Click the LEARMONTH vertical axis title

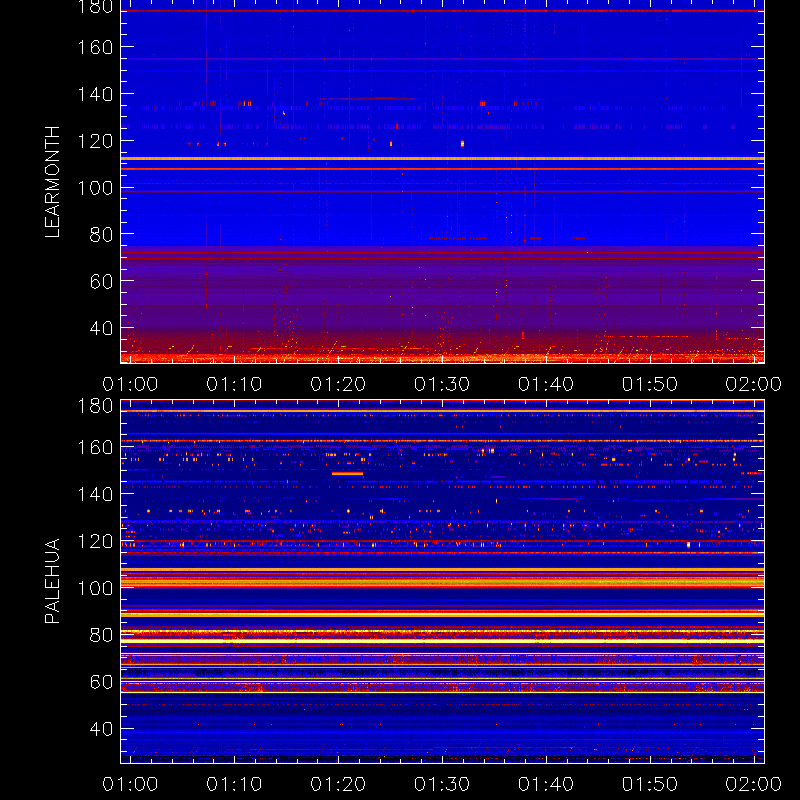[x=52, y=182]
